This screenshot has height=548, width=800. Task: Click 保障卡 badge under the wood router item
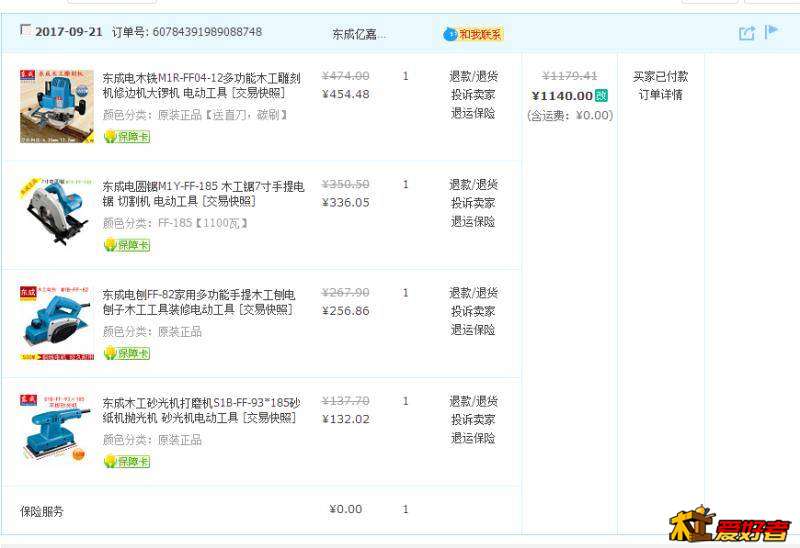pyautogui.click(x=127, y=137)
